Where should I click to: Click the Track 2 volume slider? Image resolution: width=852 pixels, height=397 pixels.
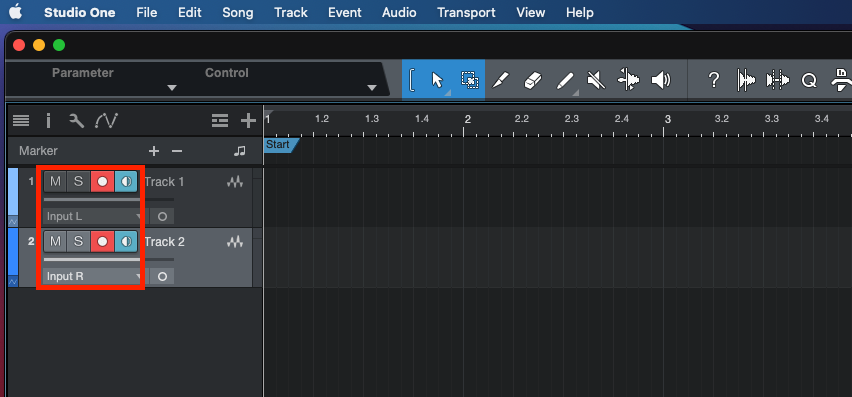coord(109,259)
